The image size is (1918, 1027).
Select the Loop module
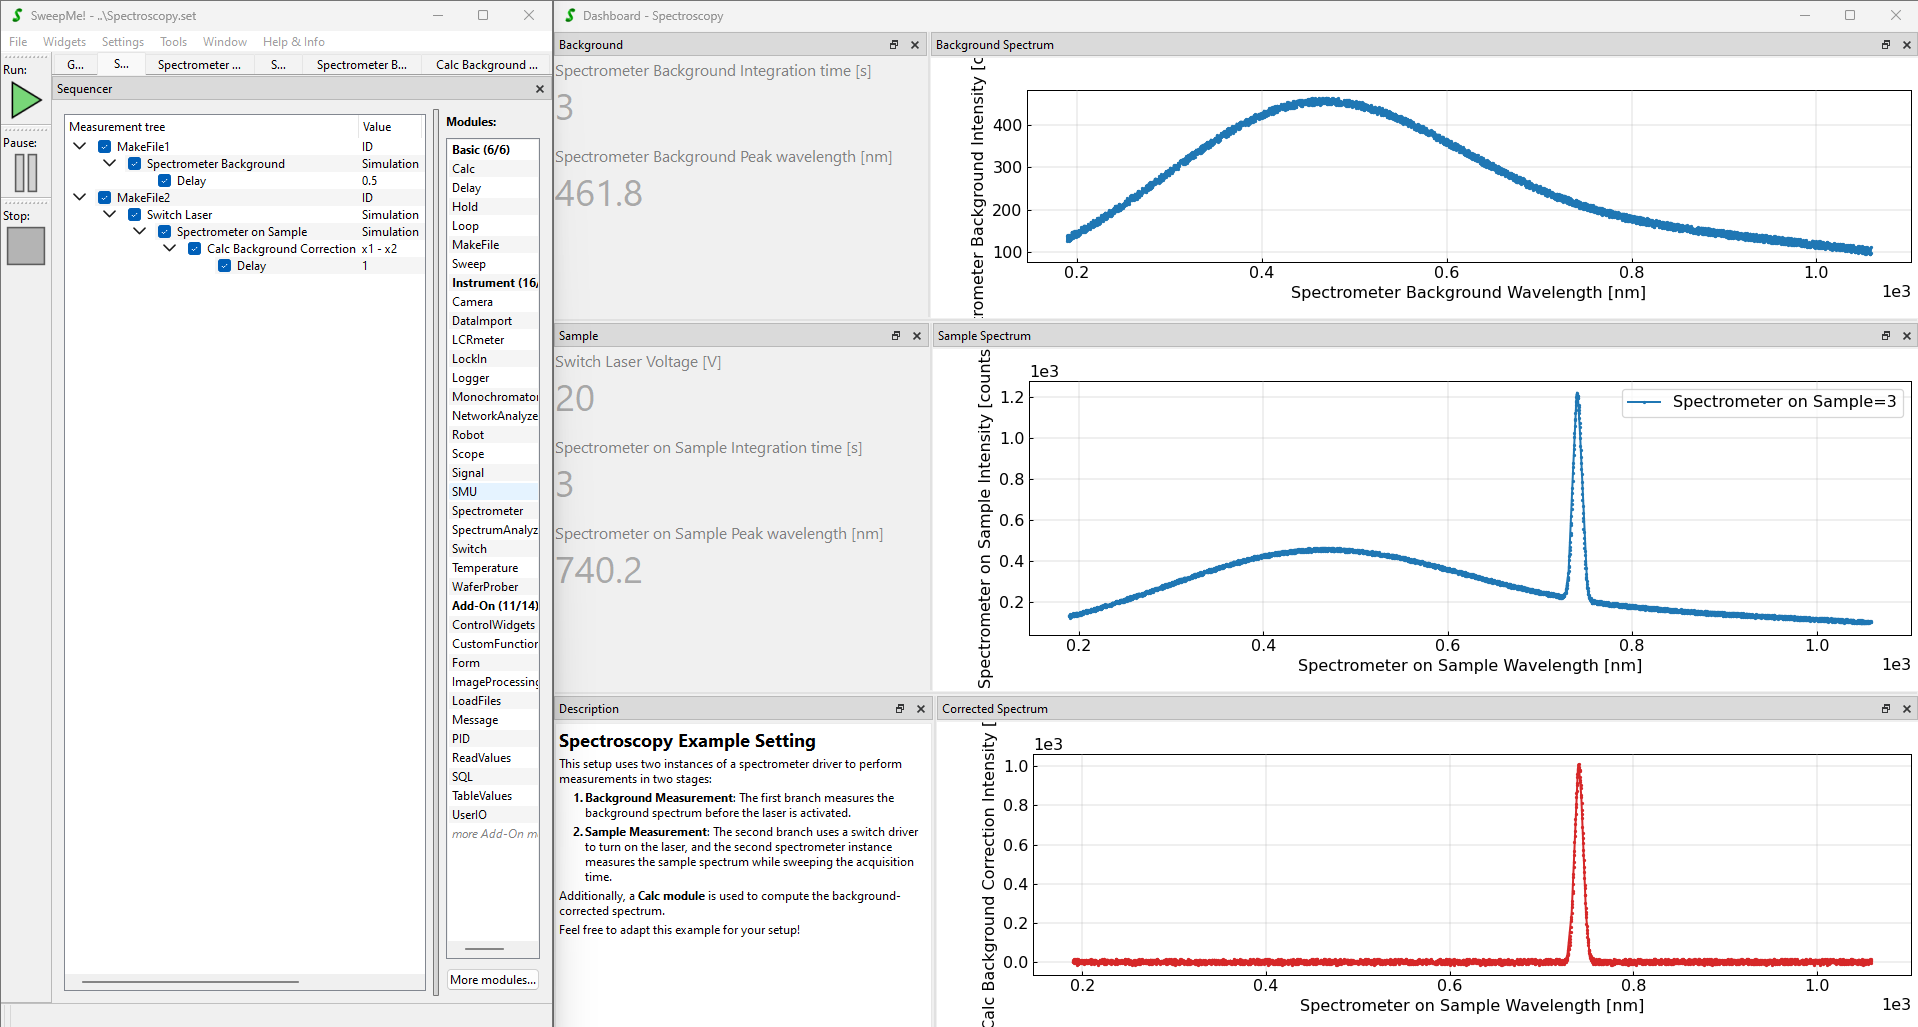point(494,226)
